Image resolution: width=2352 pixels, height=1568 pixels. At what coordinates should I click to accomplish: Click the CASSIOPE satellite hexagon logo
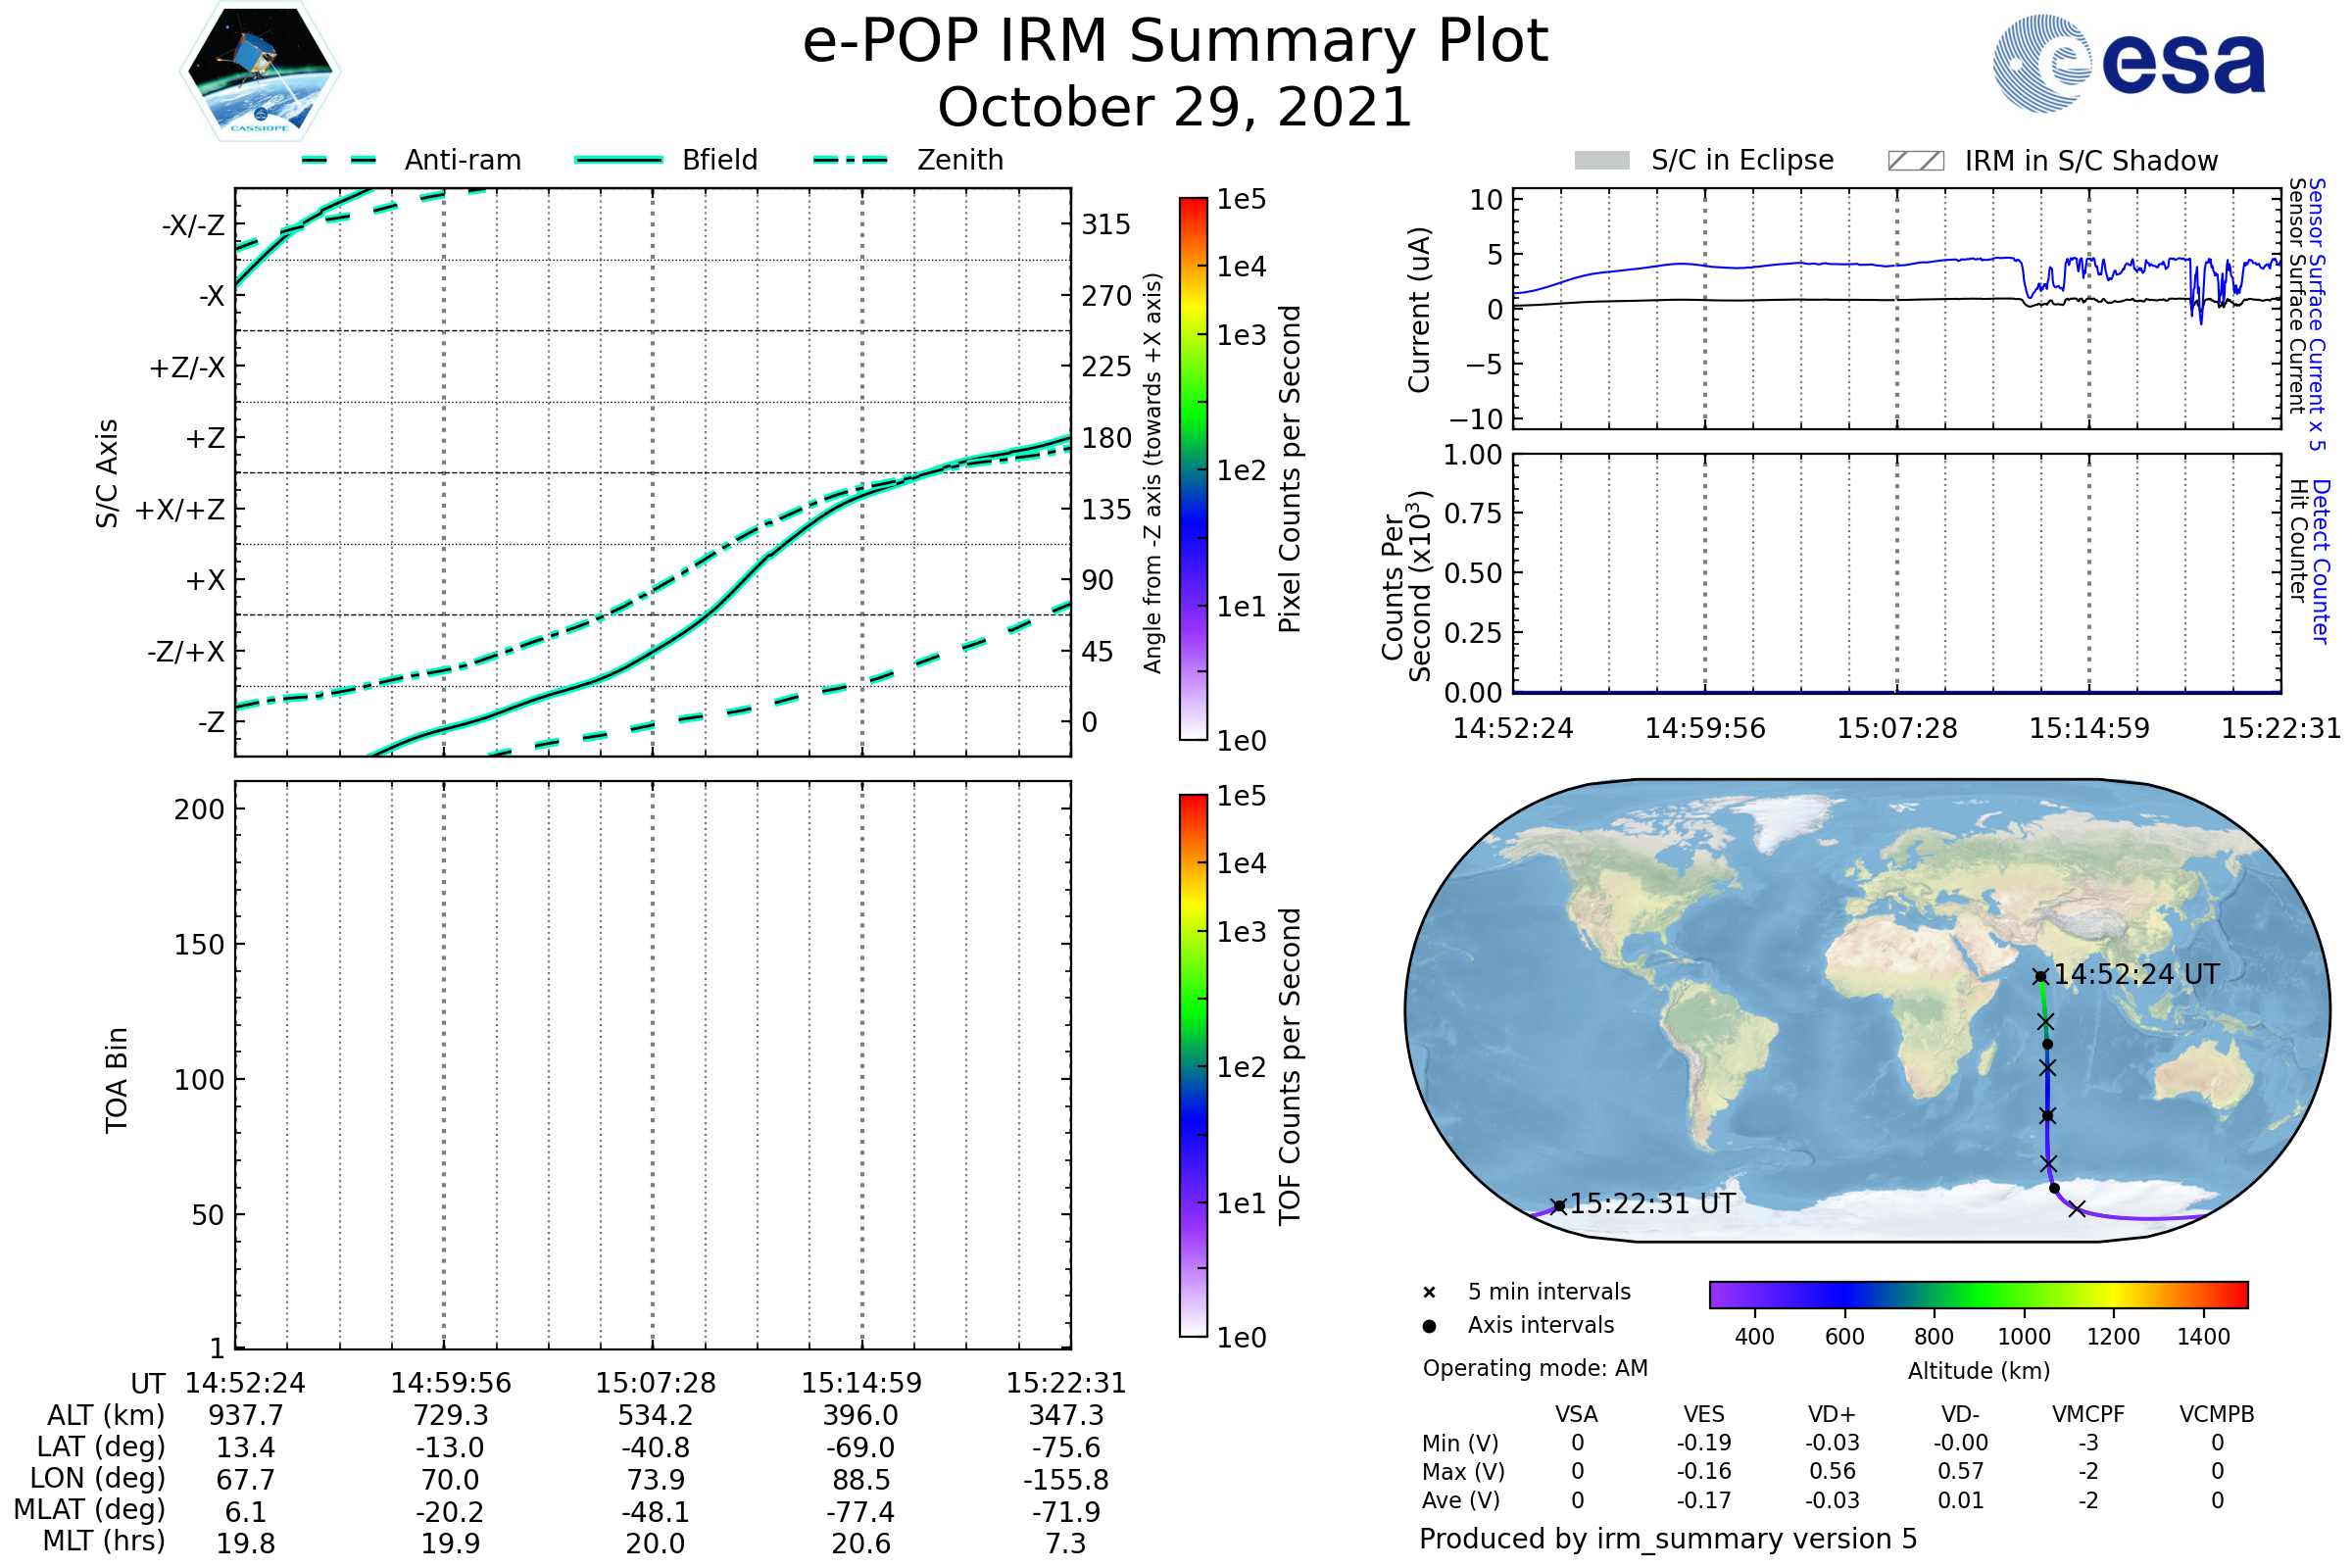(260, 71)
